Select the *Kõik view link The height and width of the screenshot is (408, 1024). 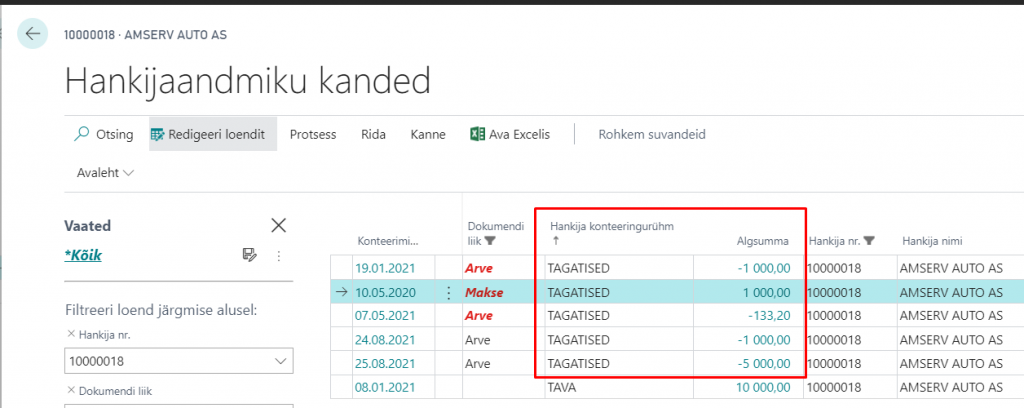click(x=83, y=255)
